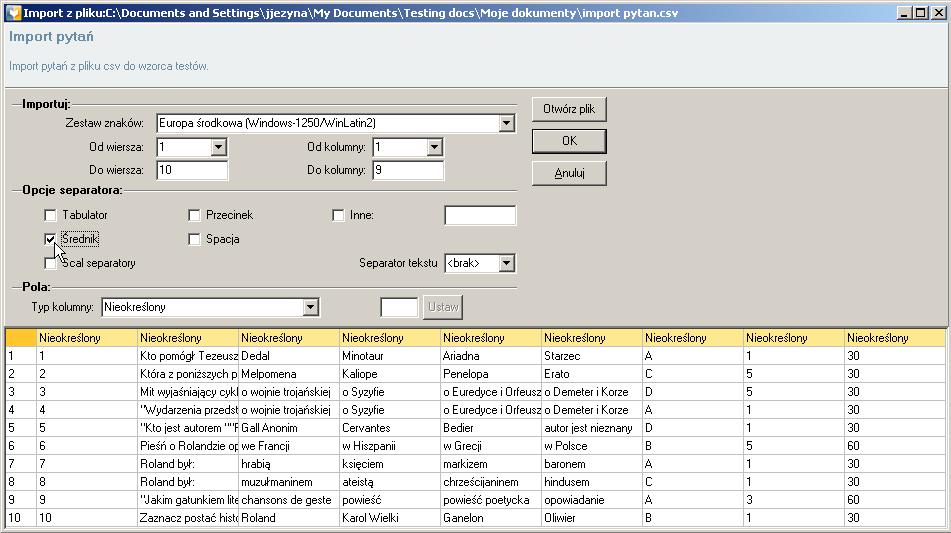
Task: Click the cell 'hrabią'
Action: coord(289,464)
